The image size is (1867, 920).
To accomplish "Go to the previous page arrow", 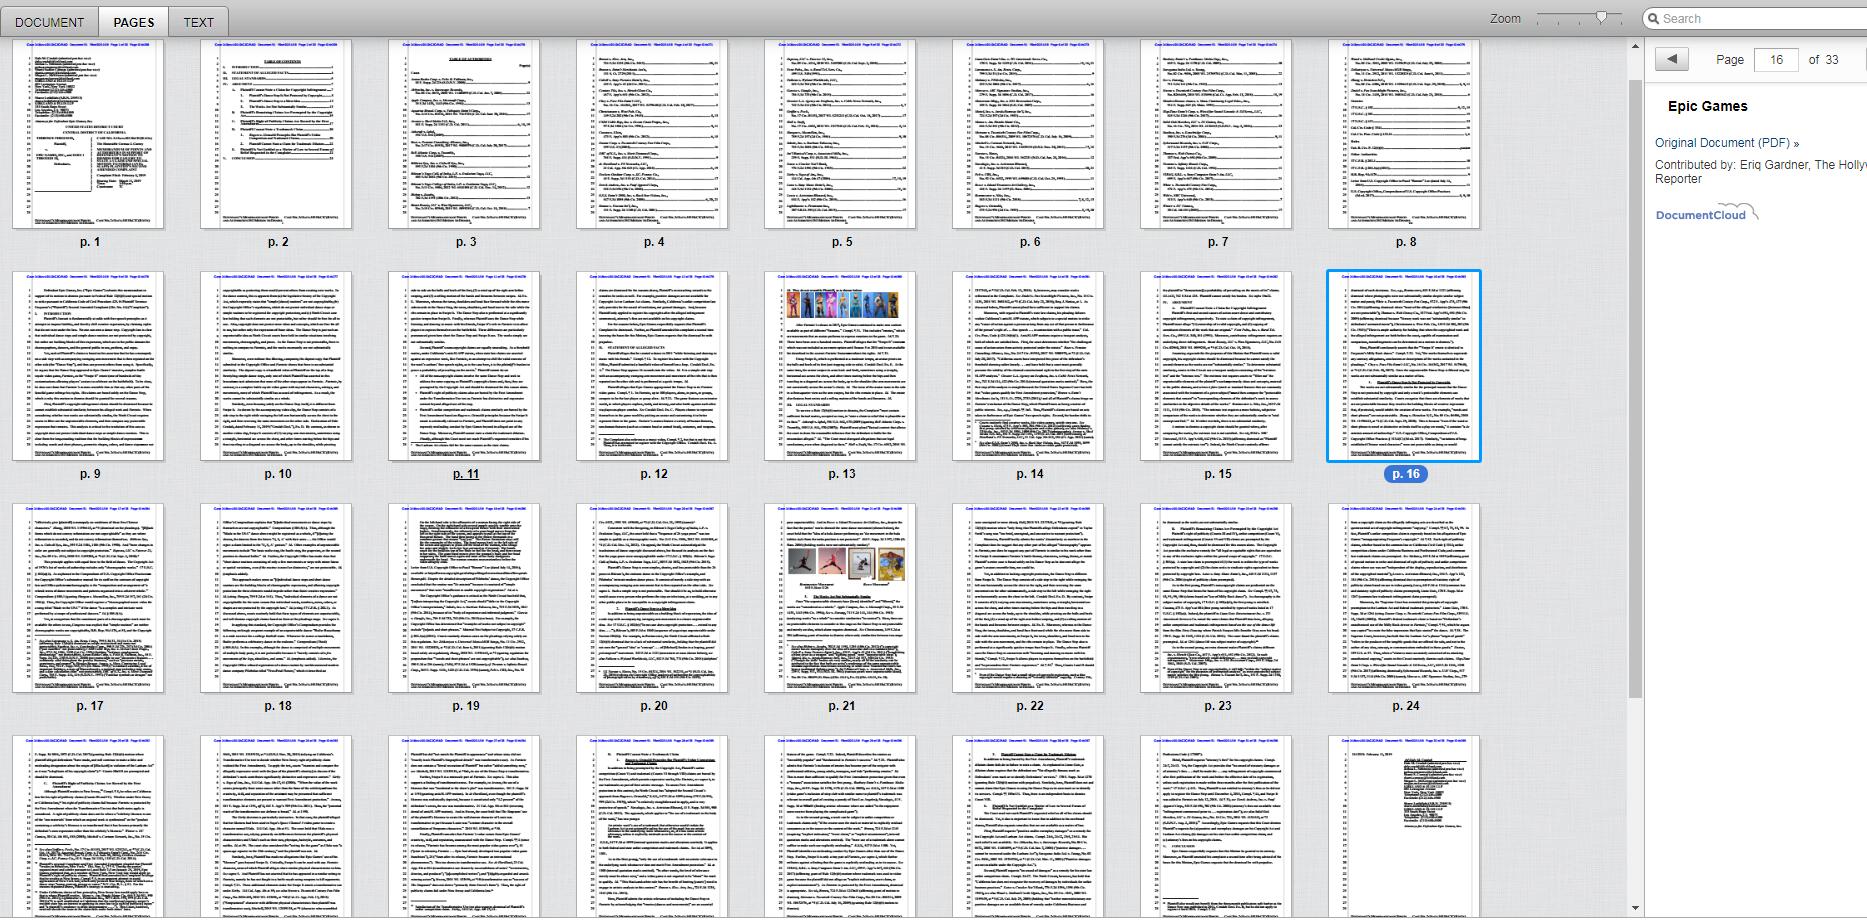I will (1672, 59).
